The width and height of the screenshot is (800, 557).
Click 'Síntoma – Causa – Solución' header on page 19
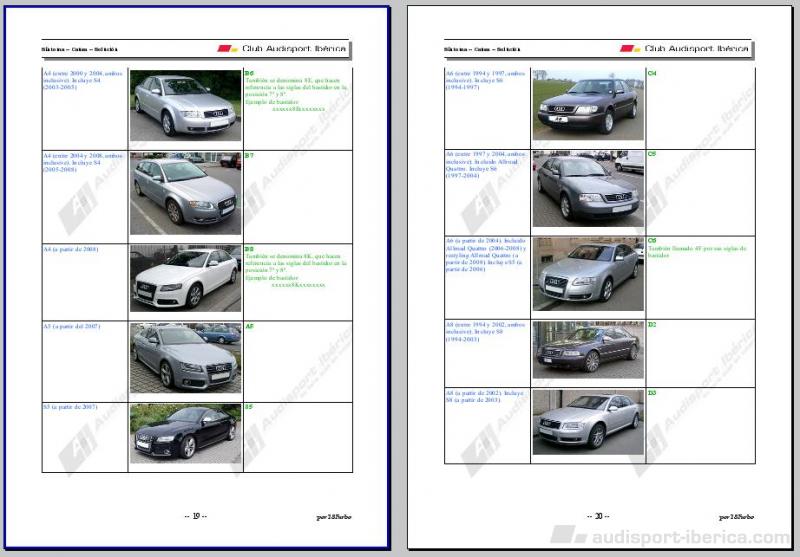pos(80,49)
